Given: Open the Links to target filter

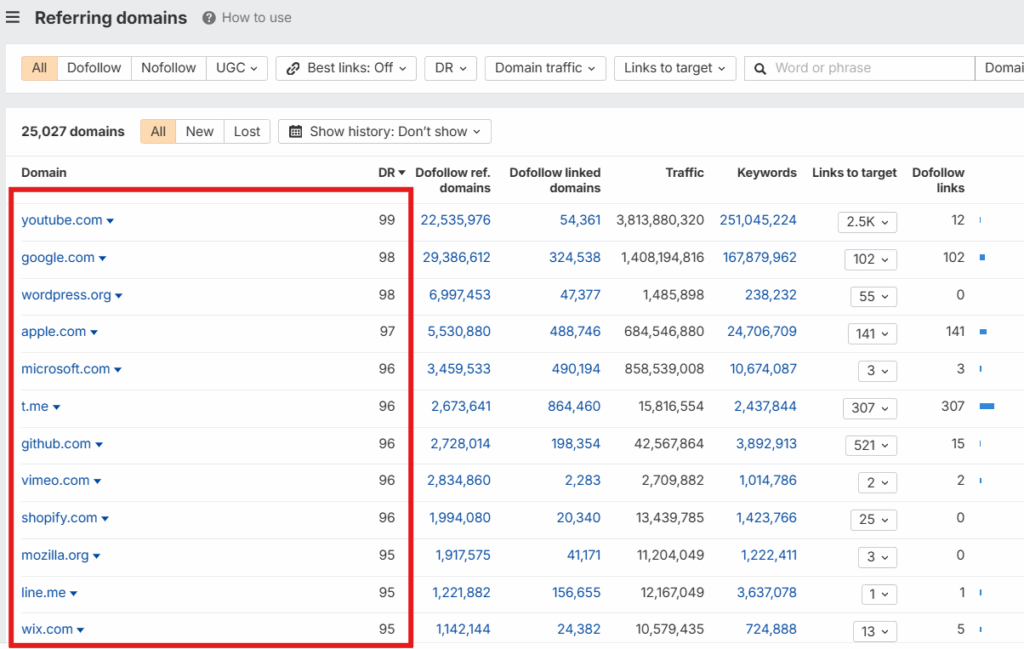Looking at the screenshot, I should 675,68.
